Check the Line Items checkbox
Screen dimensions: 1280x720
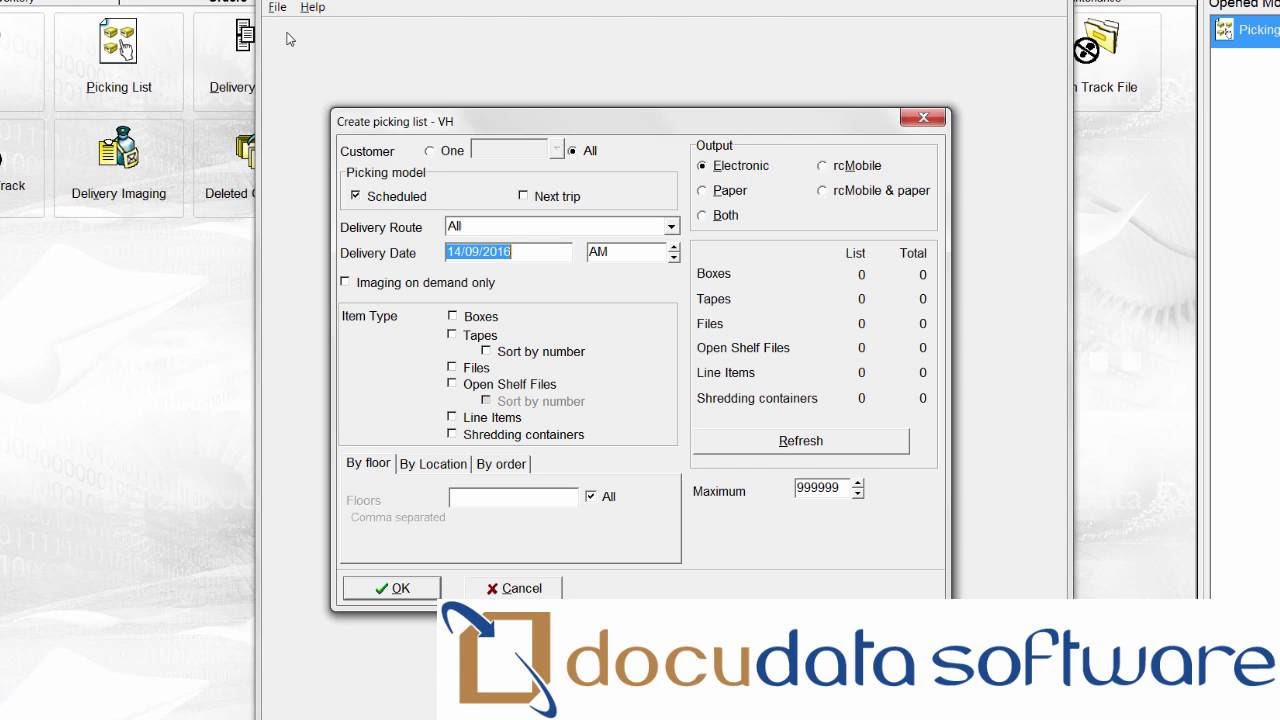click(452, 417)
